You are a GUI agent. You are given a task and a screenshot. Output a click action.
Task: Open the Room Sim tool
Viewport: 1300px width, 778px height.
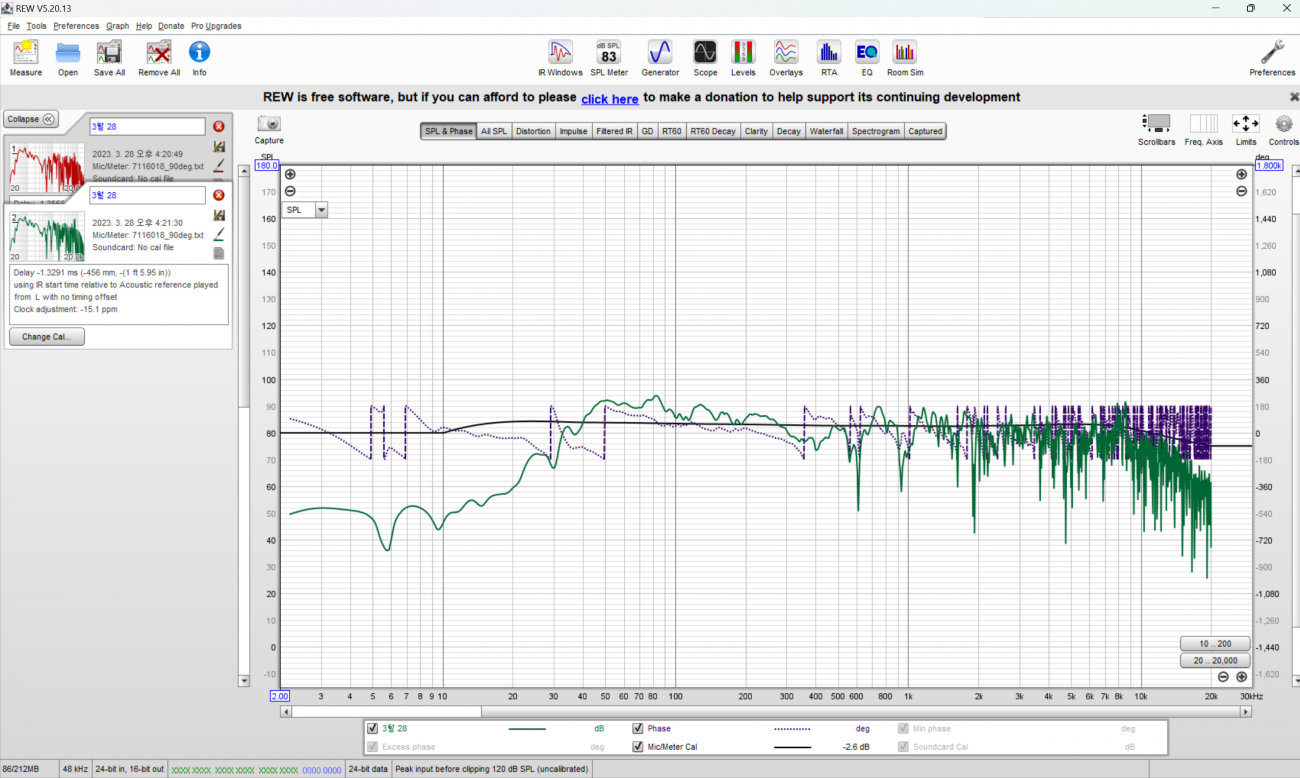(x=905, y=58)
